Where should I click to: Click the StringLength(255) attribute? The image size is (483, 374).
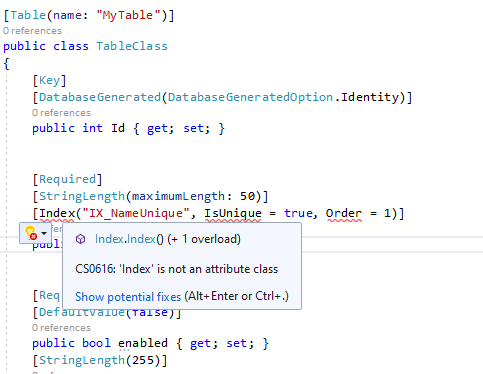(100, 360)
